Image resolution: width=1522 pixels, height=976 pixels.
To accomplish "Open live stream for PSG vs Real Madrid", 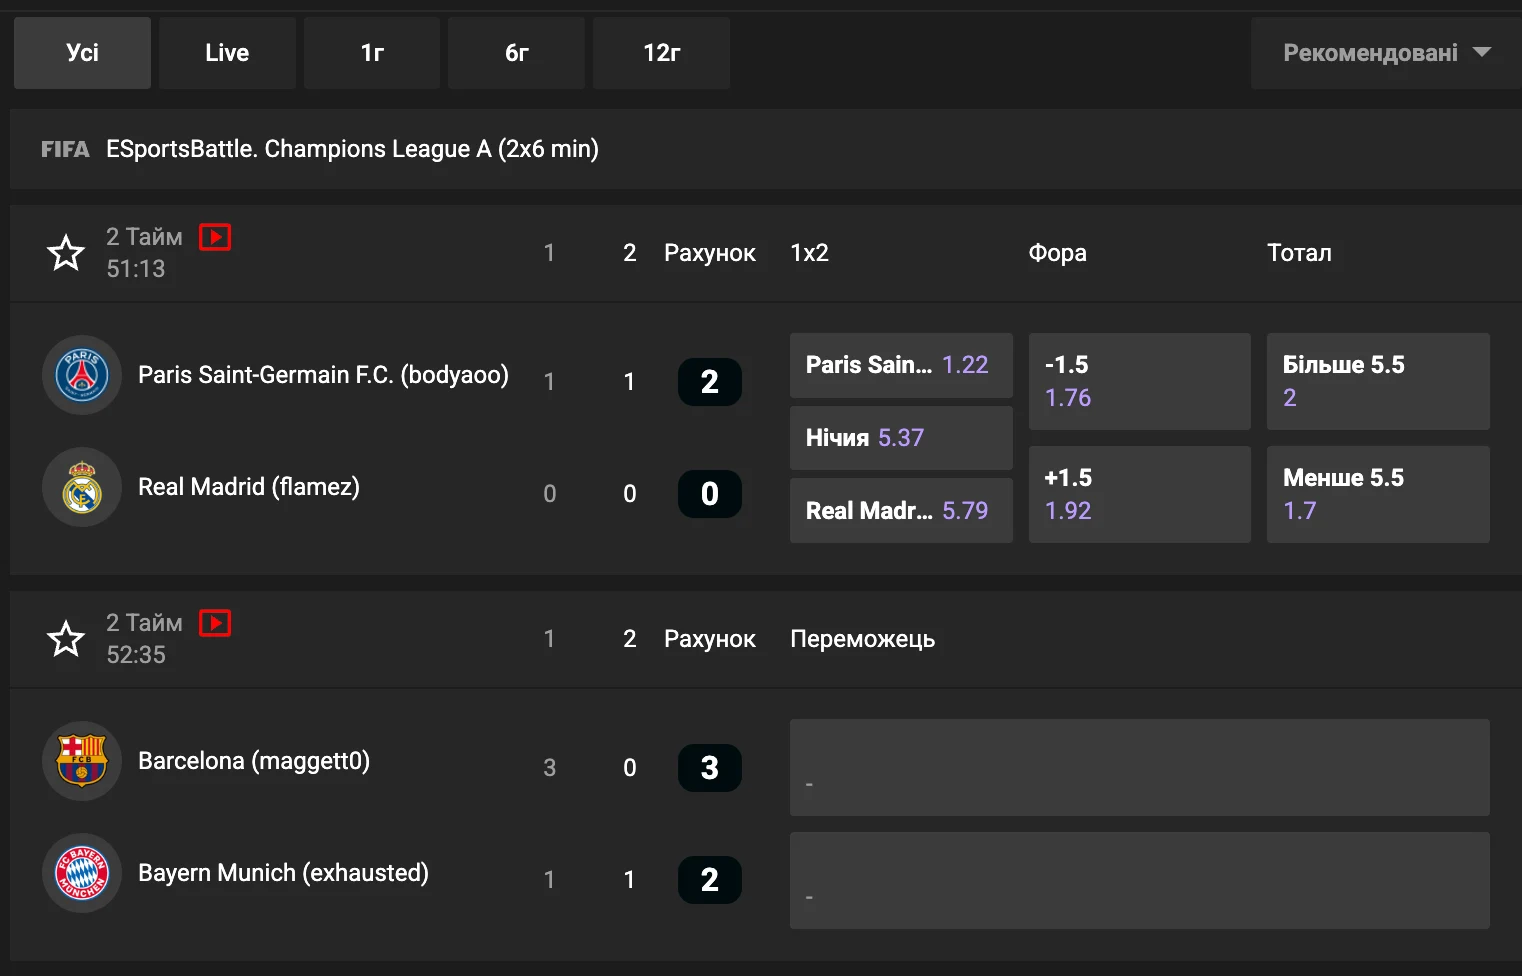I will point(215,237).
